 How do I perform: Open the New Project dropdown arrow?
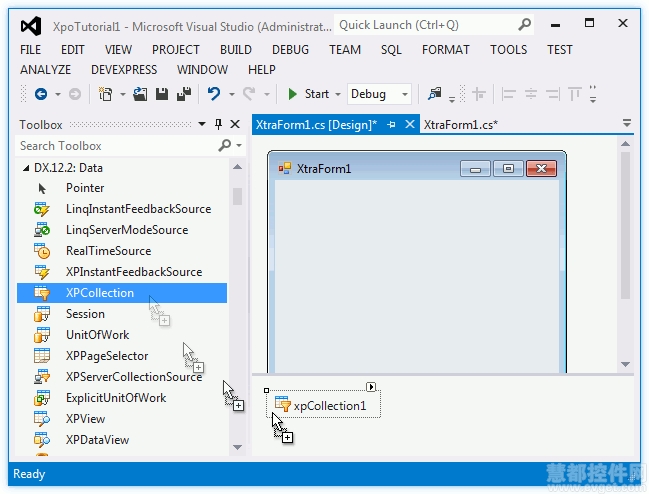(x=123, y=95)
